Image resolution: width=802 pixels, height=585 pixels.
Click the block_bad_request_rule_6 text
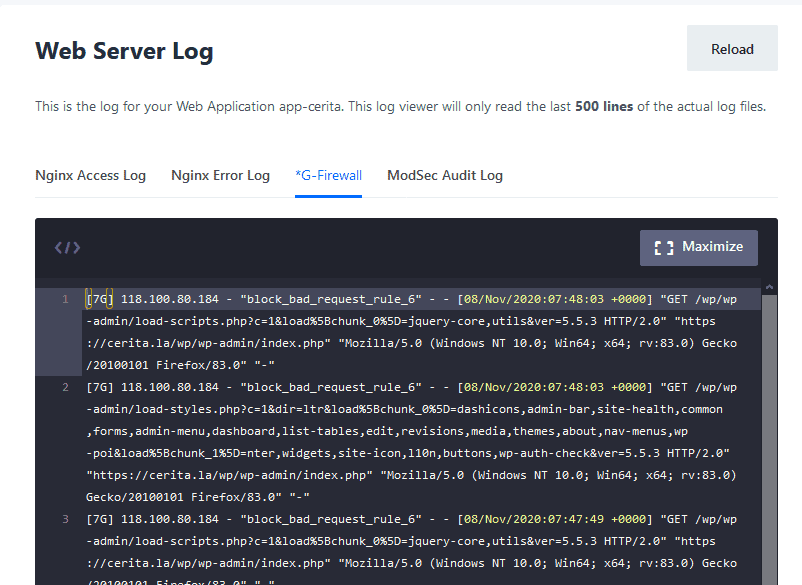click(330, 298)
